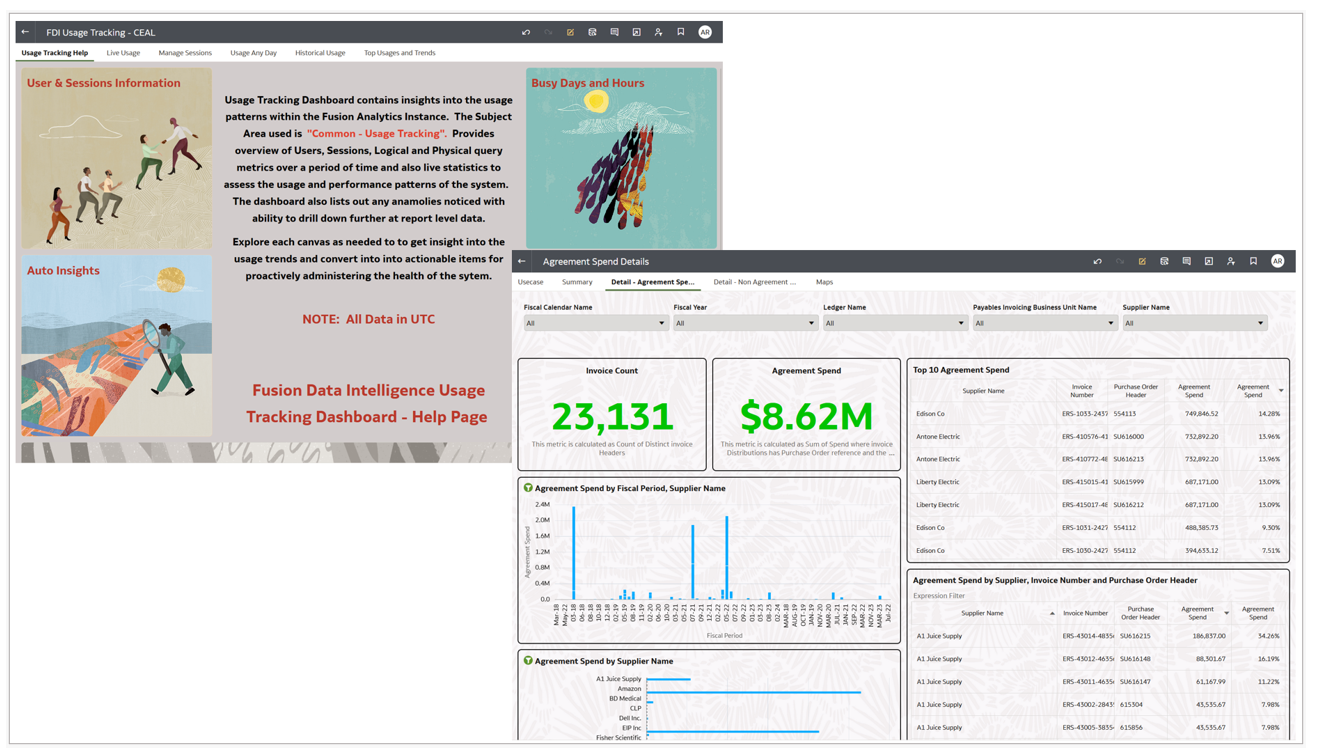Click Purchase Order Header column in Top 10 table
1319x755 pixels.
coord(1136,391)
